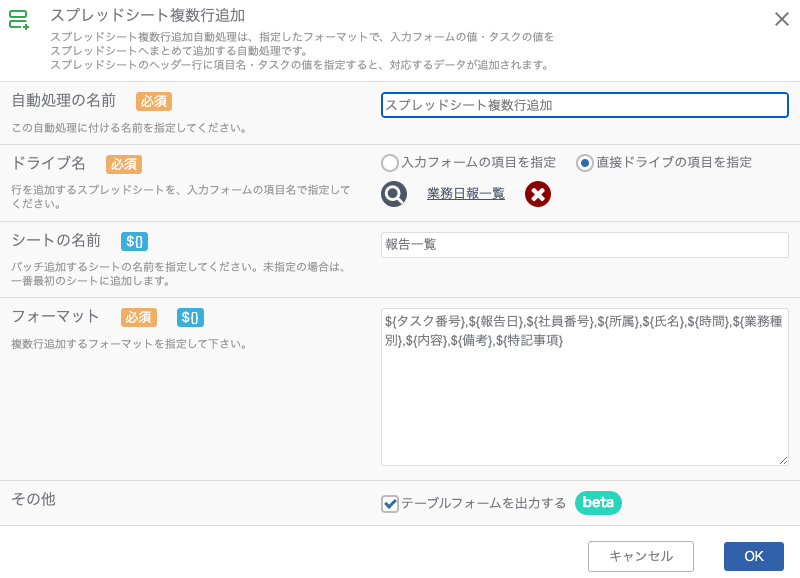The height and width of the screenshot is (578, 800).
Task: Click the green spreadsheet row-add icon
Action: 18,19
